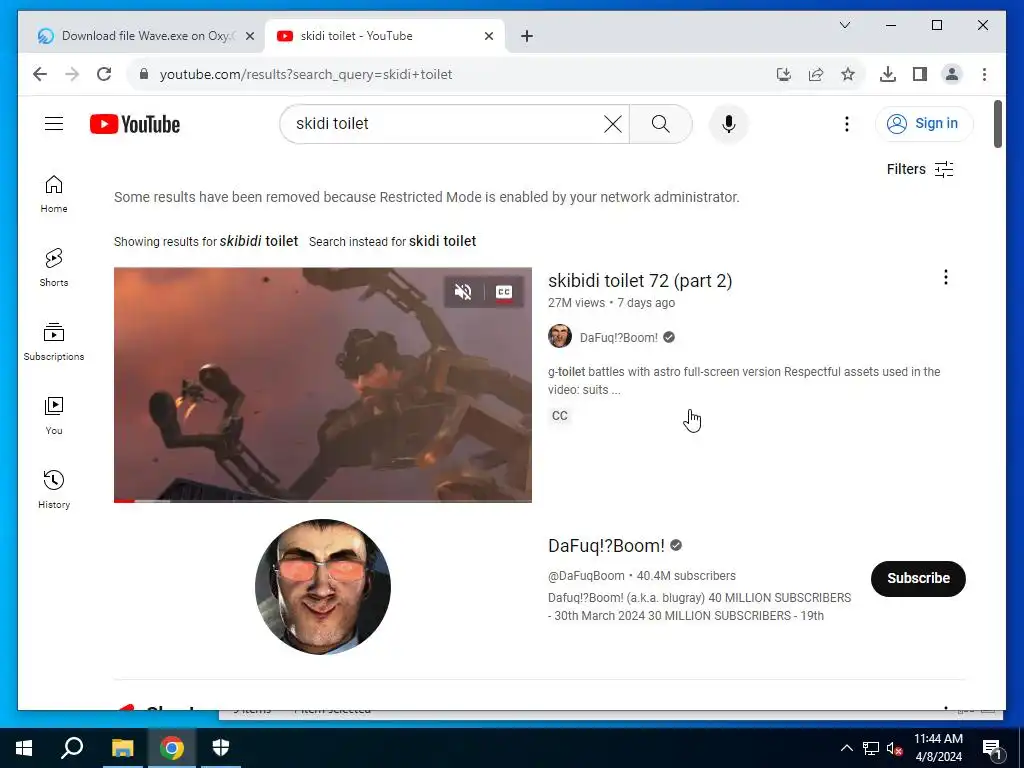Click the magnifier search button
Viewport: 1024px width, 768px height.
point(660,123)
